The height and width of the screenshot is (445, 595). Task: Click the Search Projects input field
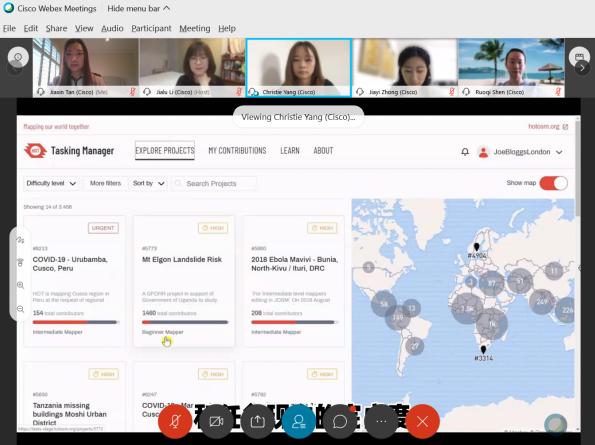click(214, 183)
